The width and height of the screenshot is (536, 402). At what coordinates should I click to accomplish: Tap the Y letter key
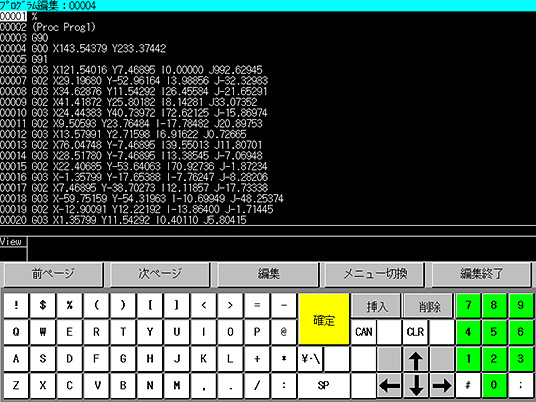[x=150, y=332]
